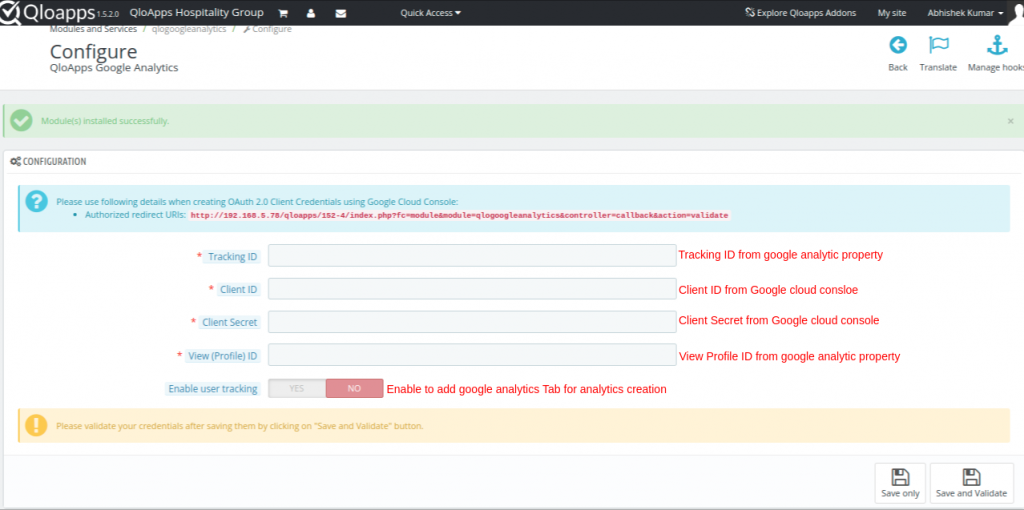Focus the Tracking ID input field

pyautogui.click(x=472, y=255)
